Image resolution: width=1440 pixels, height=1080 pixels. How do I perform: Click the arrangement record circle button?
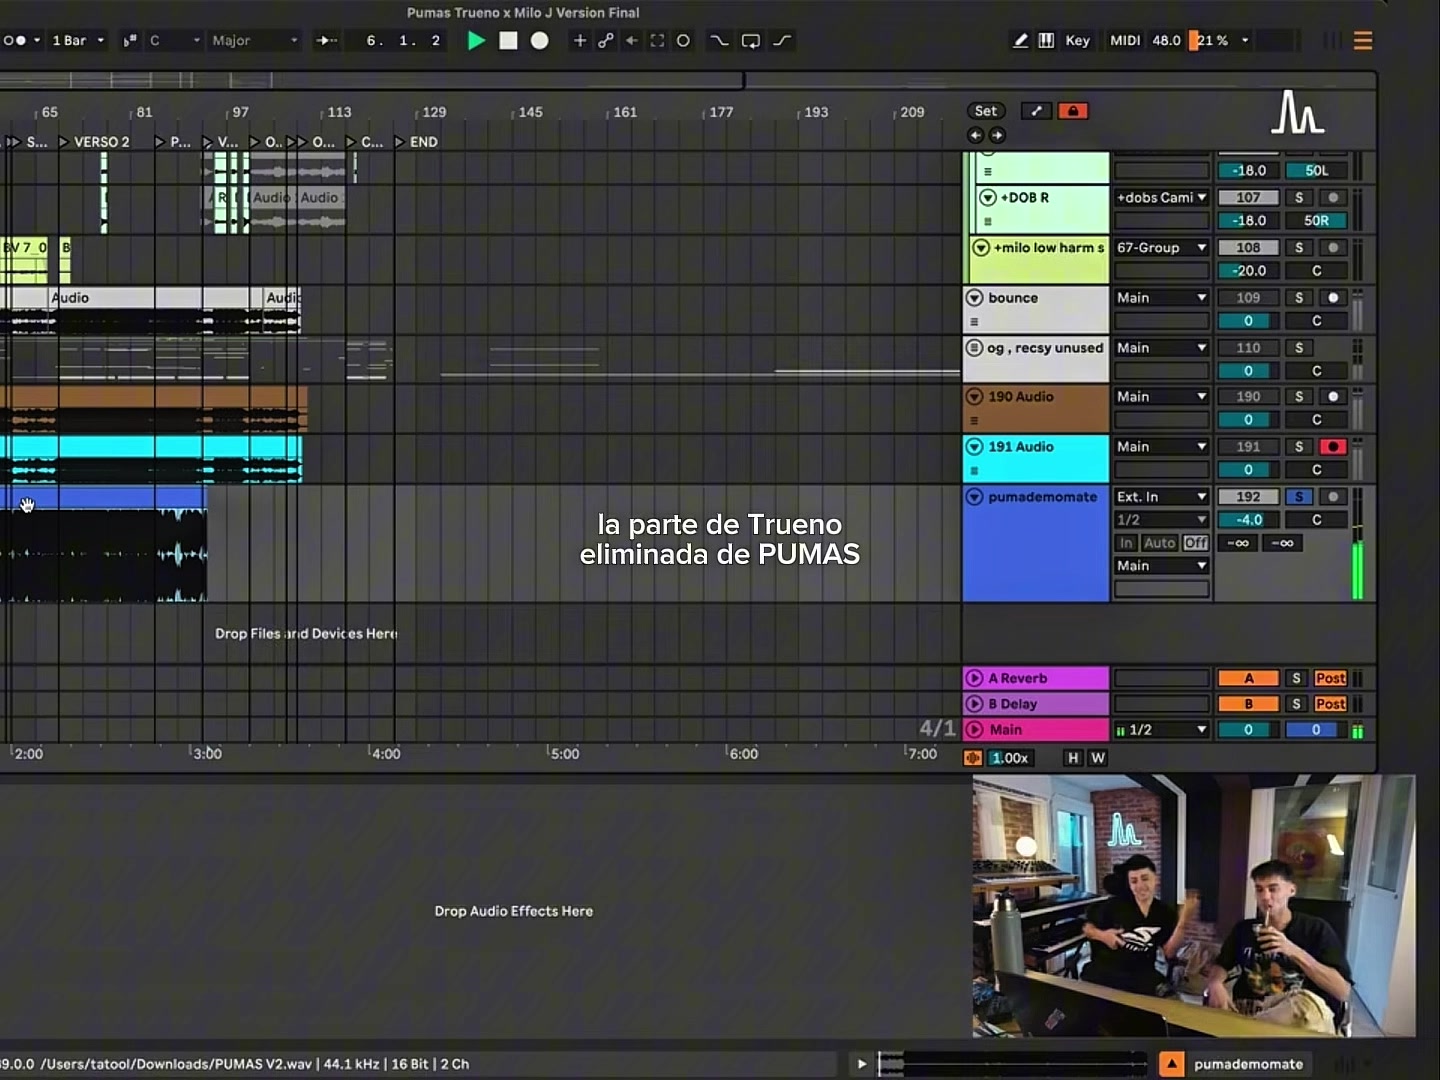click(540, 41)
